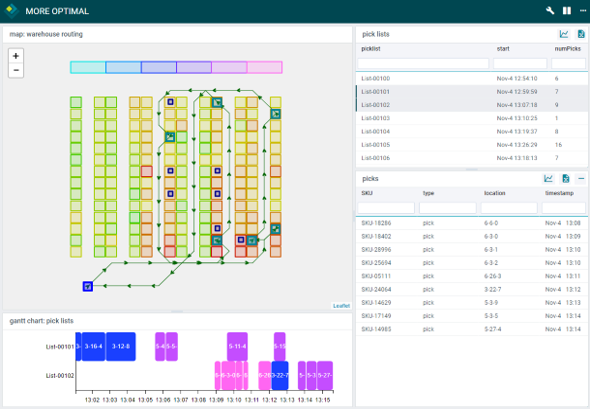Click the 3-12-8 gantt bar for List-00101

point(121,347)
